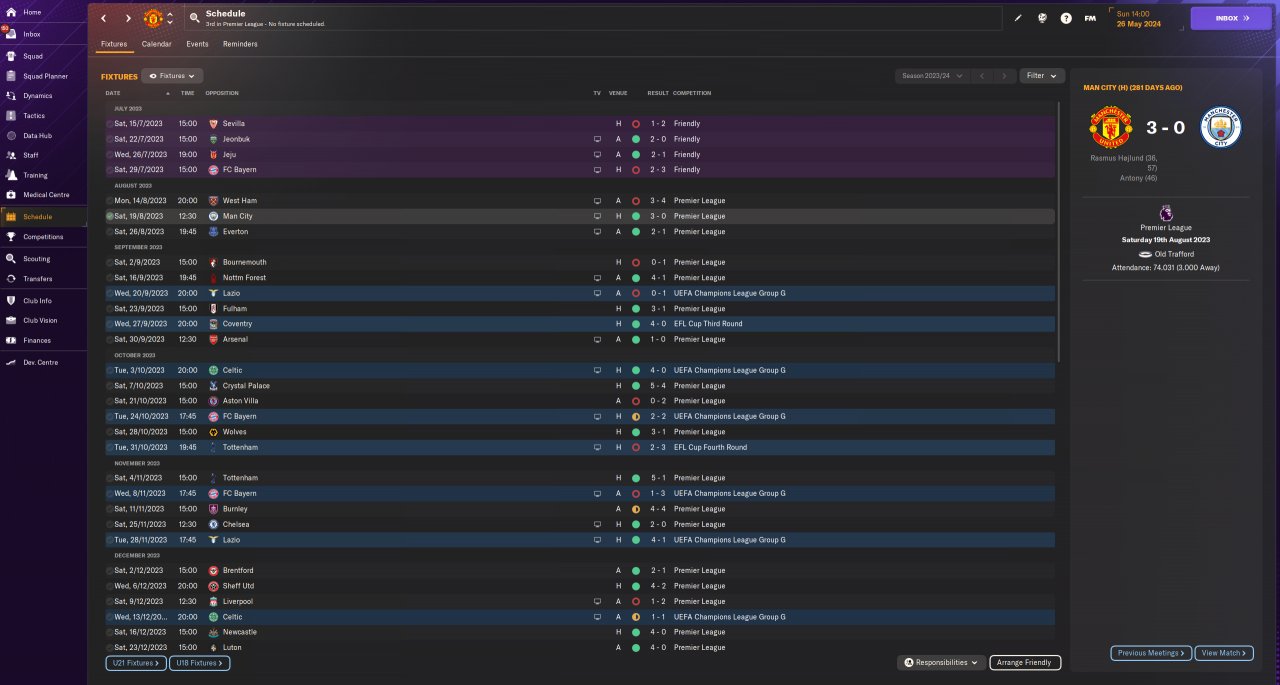Image resolution: width=1280 pixels, height=685 pixels.
Task: Select the Arsenal fixture row circle
Action: pos(109,339)
